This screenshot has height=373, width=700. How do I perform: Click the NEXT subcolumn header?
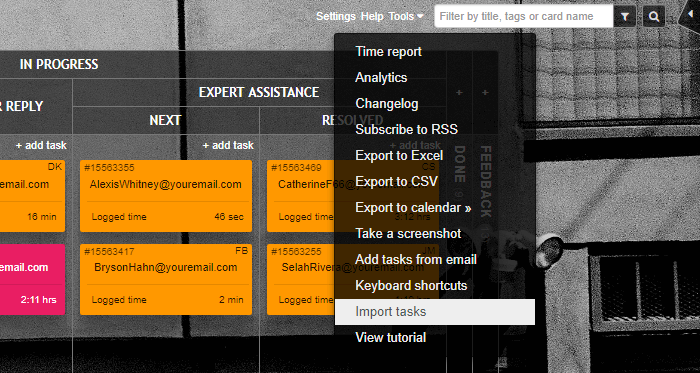165,120
